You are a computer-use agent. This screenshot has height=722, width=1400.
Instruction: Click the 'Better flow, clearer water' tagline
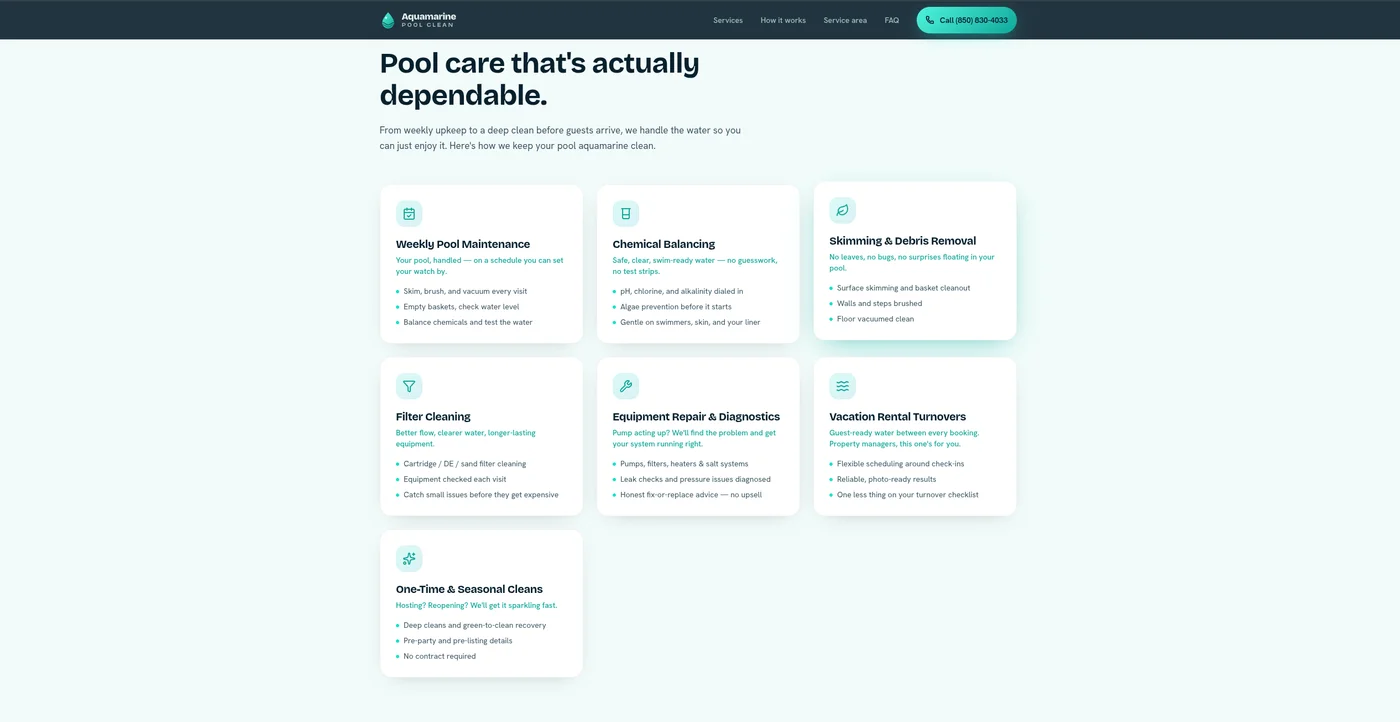pos(466,438)
